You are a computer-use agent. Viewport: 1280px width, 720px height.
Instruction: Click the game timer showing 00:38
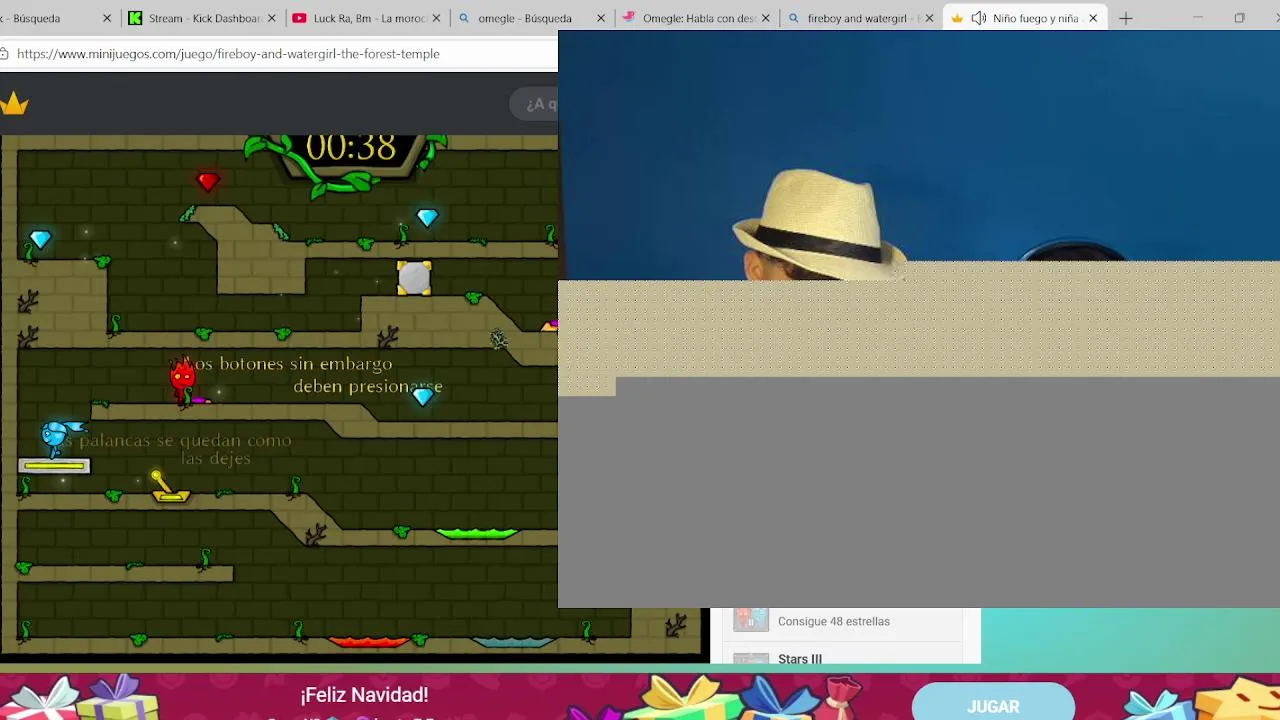(x=351, y=148)
